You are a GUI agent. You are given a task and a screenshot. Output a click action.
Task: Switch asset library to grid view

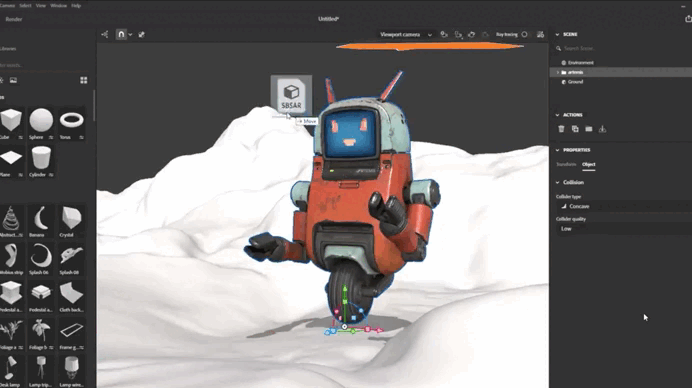83,80
